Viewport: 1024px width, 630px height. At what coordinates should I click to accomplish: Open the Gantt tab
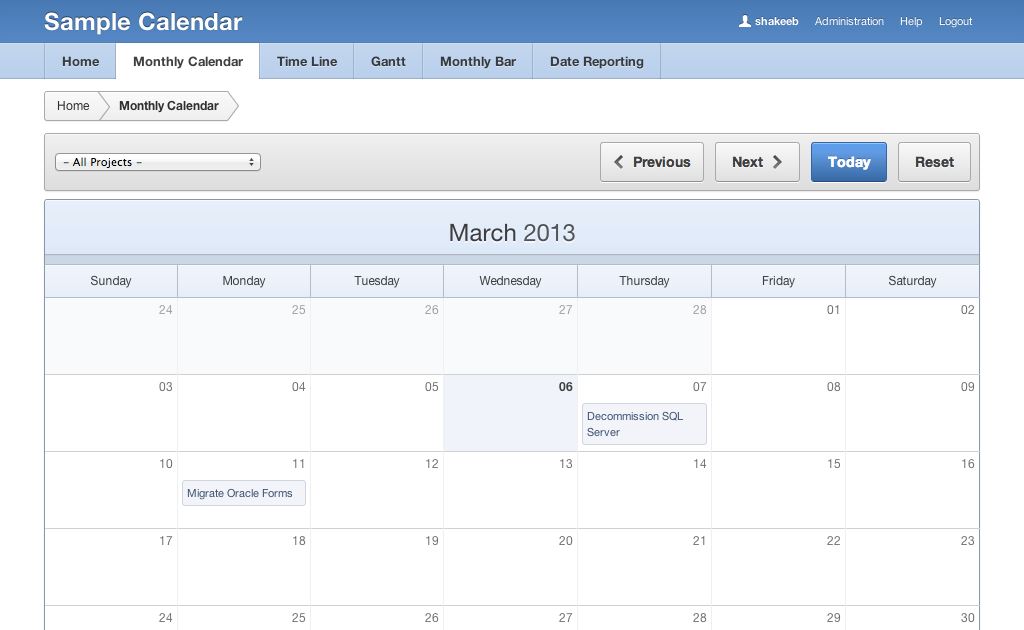click(x=388, y=61)
